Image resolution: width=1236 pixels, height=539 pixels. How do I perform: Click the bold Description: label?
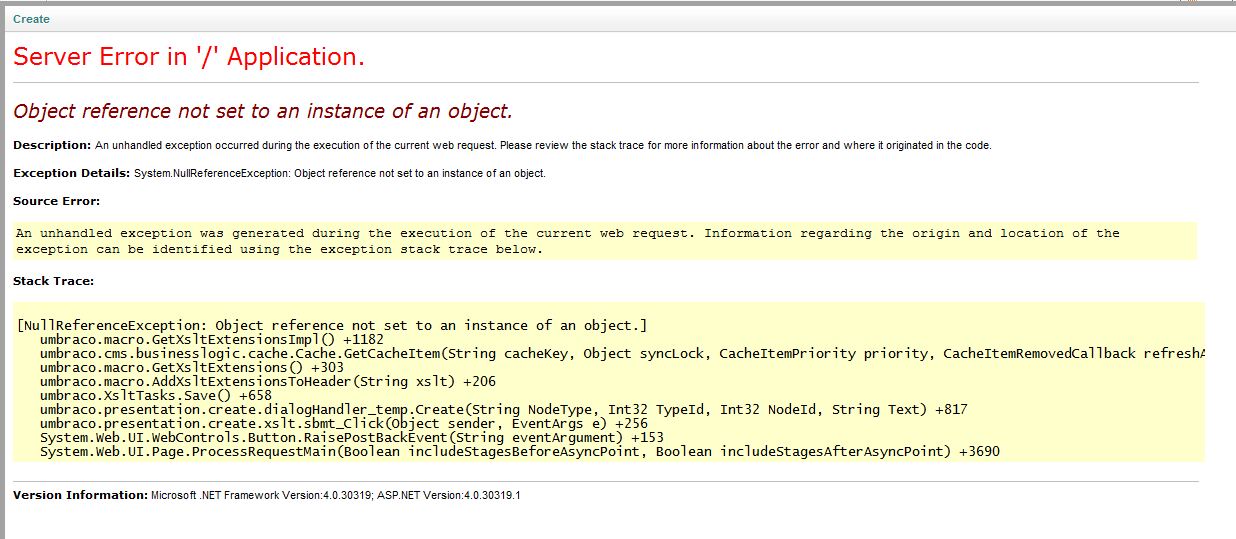coord(52,145)
